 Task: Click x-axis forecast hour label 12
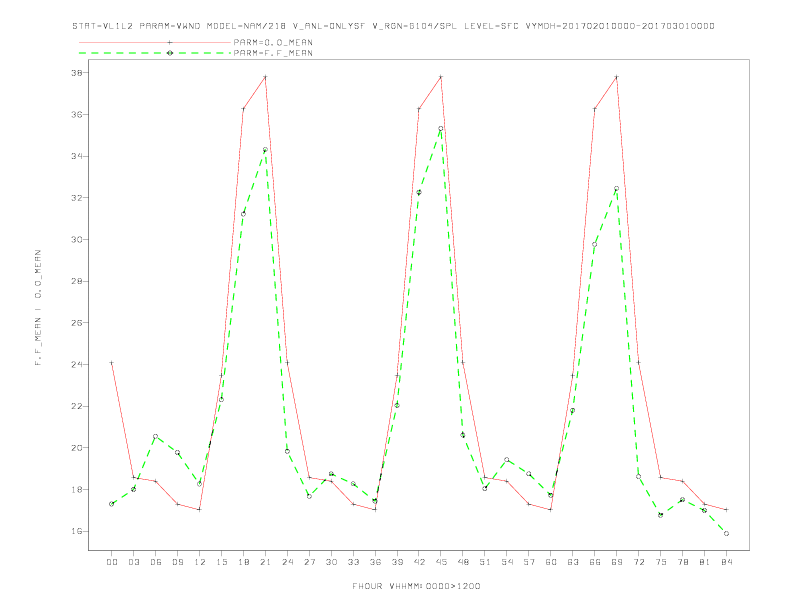[x=200, y=562]
